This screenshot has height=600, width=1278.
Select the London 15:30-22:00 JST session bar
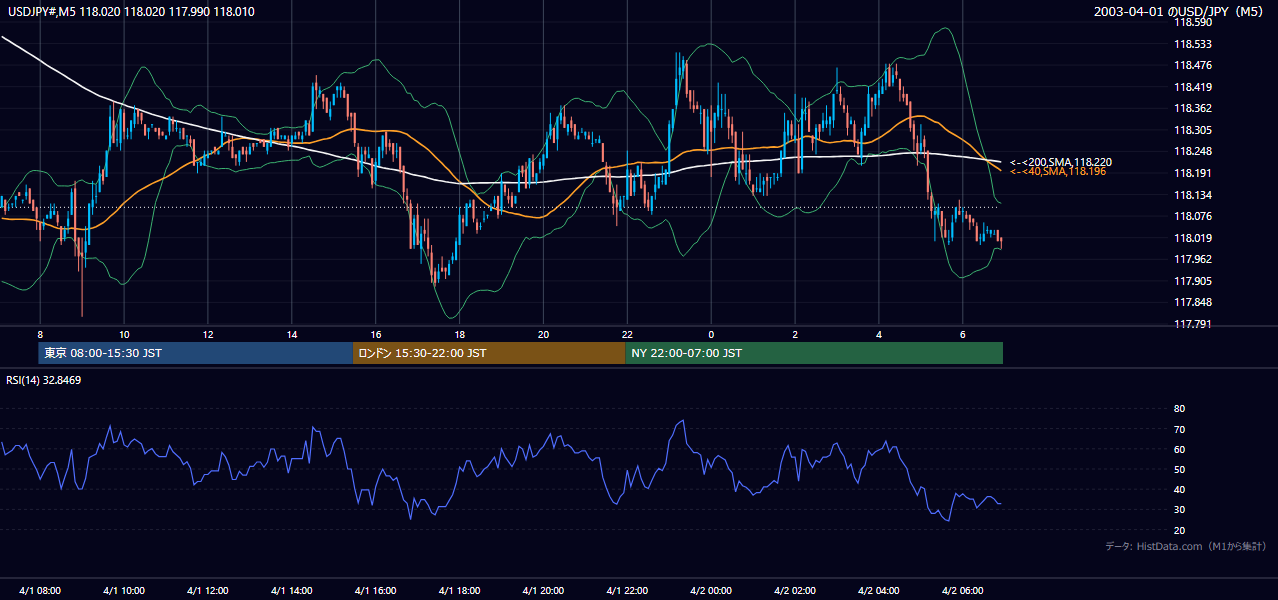[489, 353]
